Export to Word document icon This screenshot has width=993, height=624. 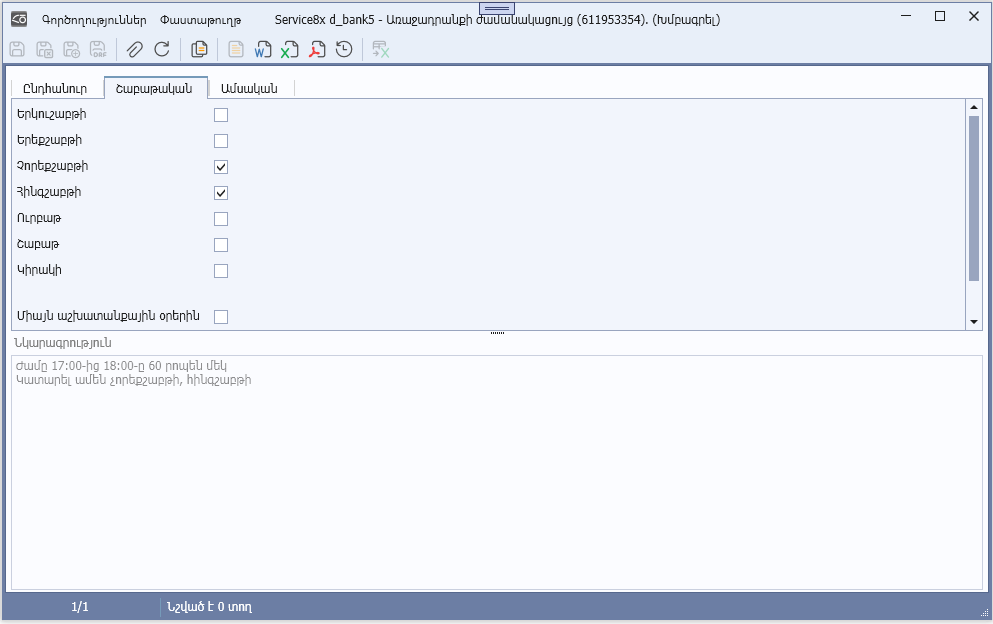[263, 49]
